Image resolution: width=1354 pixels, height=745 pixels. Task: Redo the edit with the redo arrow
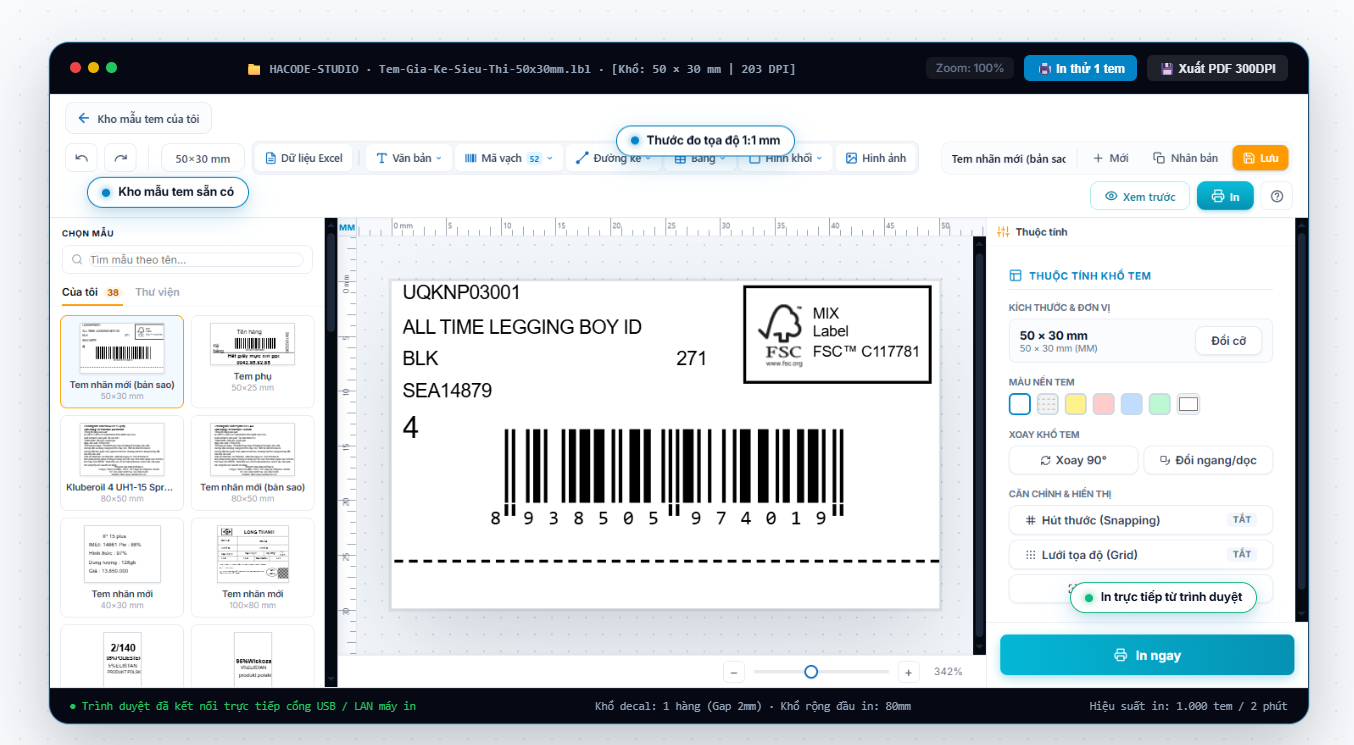pyautogui.click(x=120, y=158)
